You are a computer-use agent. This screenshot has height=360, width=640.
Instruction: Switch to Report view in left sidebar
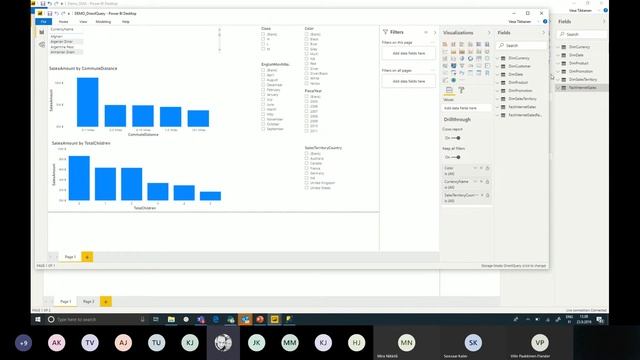coord(42,32)
